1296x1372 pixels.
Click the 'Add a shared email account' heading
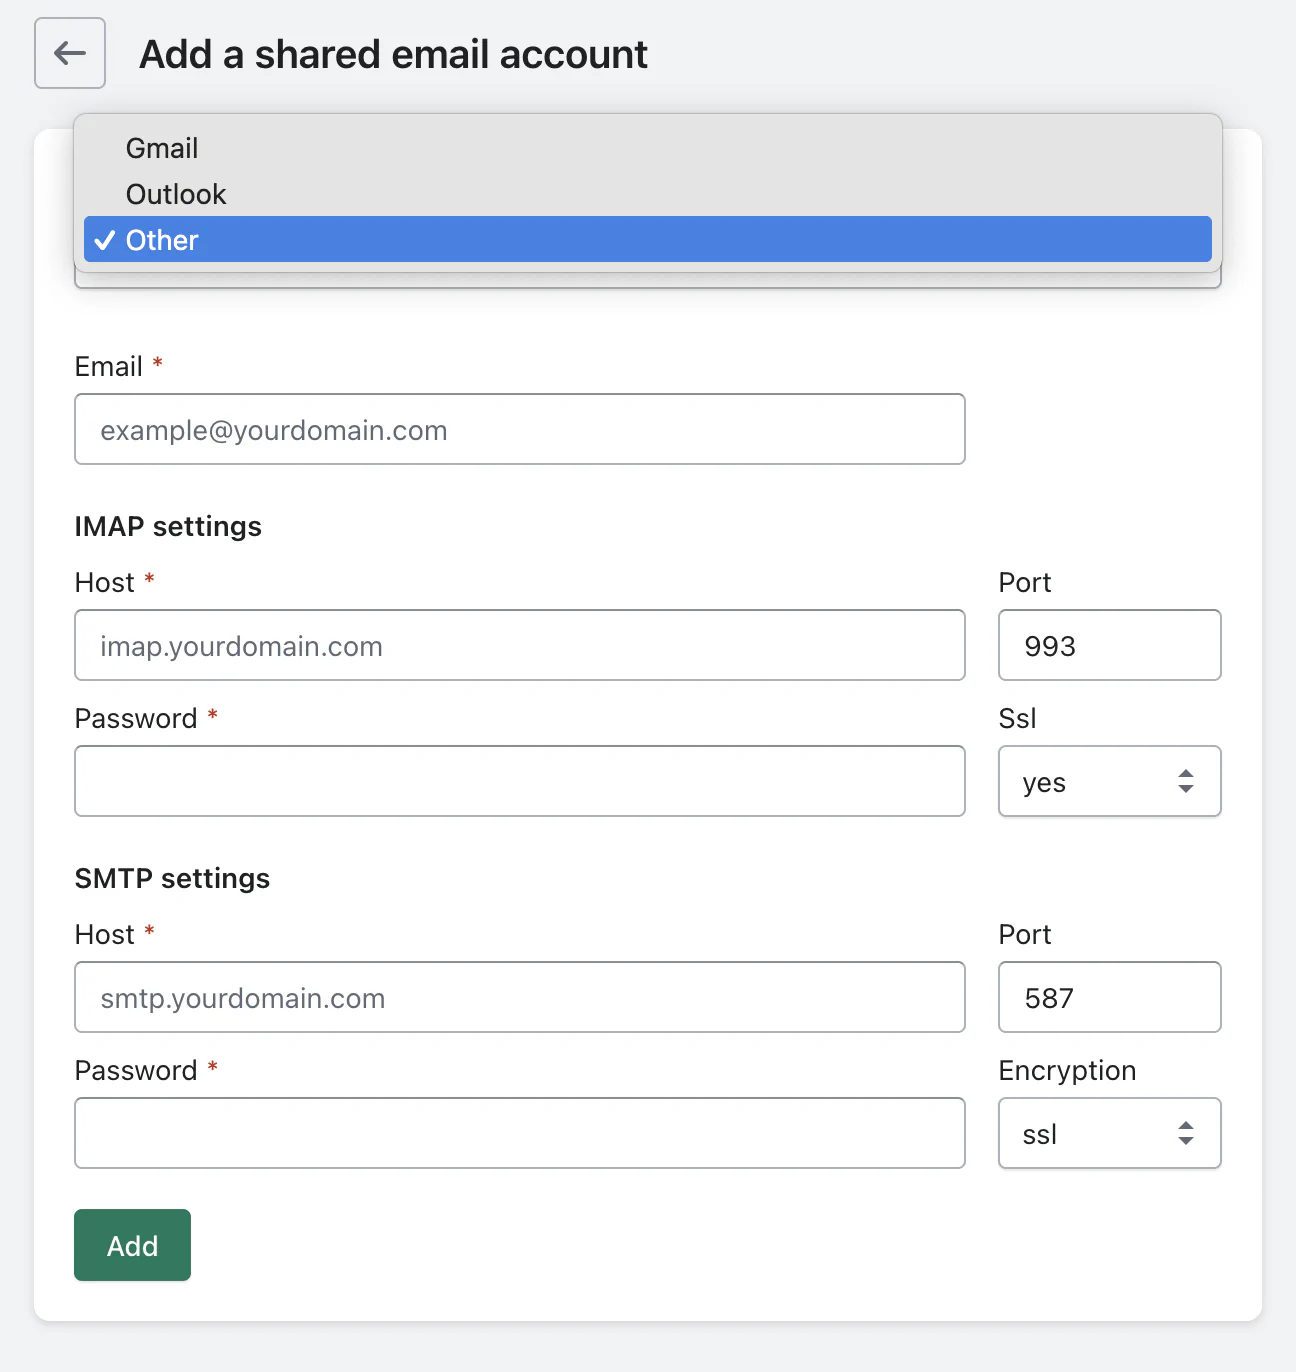(393, 54)
